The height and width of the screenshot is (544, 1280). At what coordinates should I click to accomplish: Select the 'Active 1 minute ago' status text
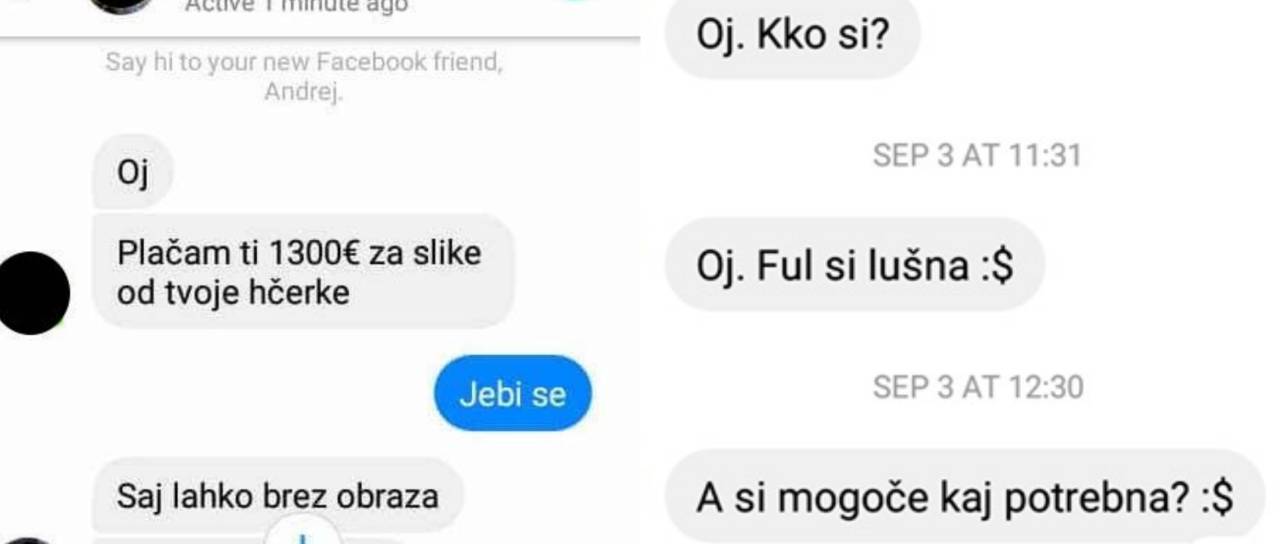[297, 6]
